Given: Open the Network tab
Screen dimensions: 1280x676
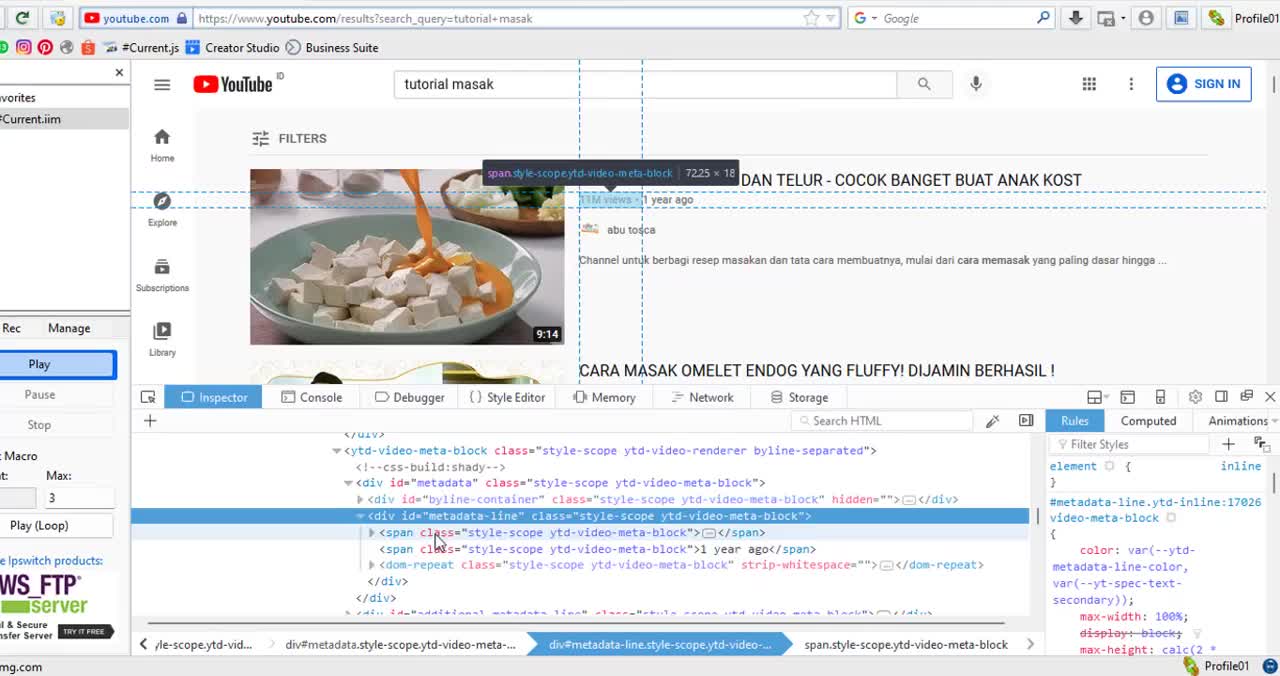Looking at the screenshot, I should click(x=702, y=397).
